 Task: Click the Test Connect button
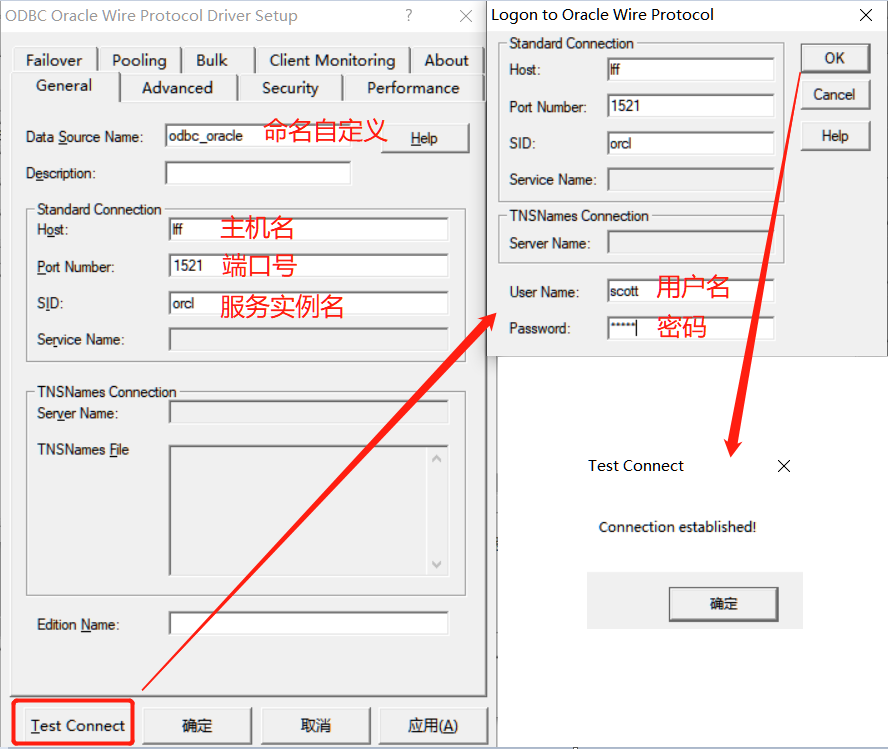(74, 725)
